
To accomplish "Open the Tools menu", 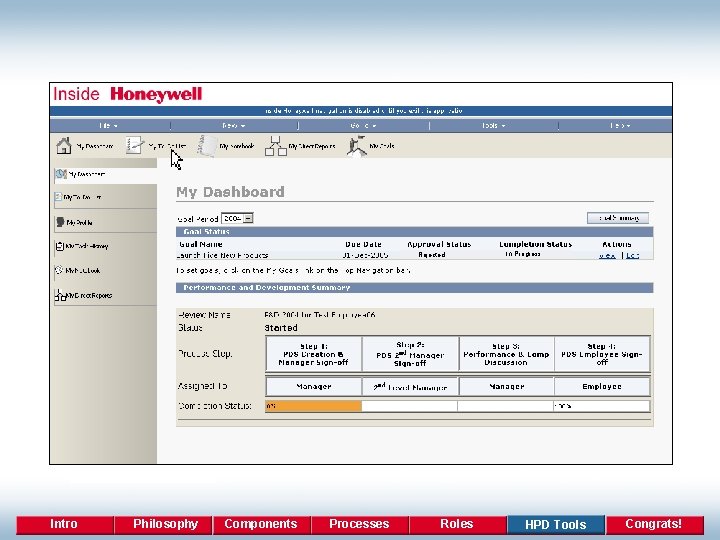I will 494,125.
